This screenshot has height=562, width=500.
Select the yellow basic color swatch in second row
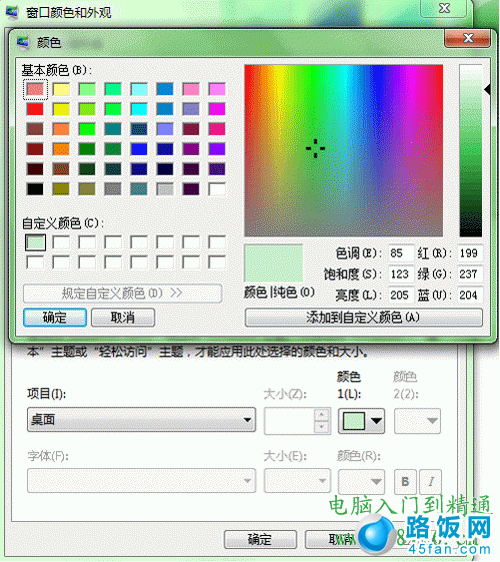[x=61, y=109]
